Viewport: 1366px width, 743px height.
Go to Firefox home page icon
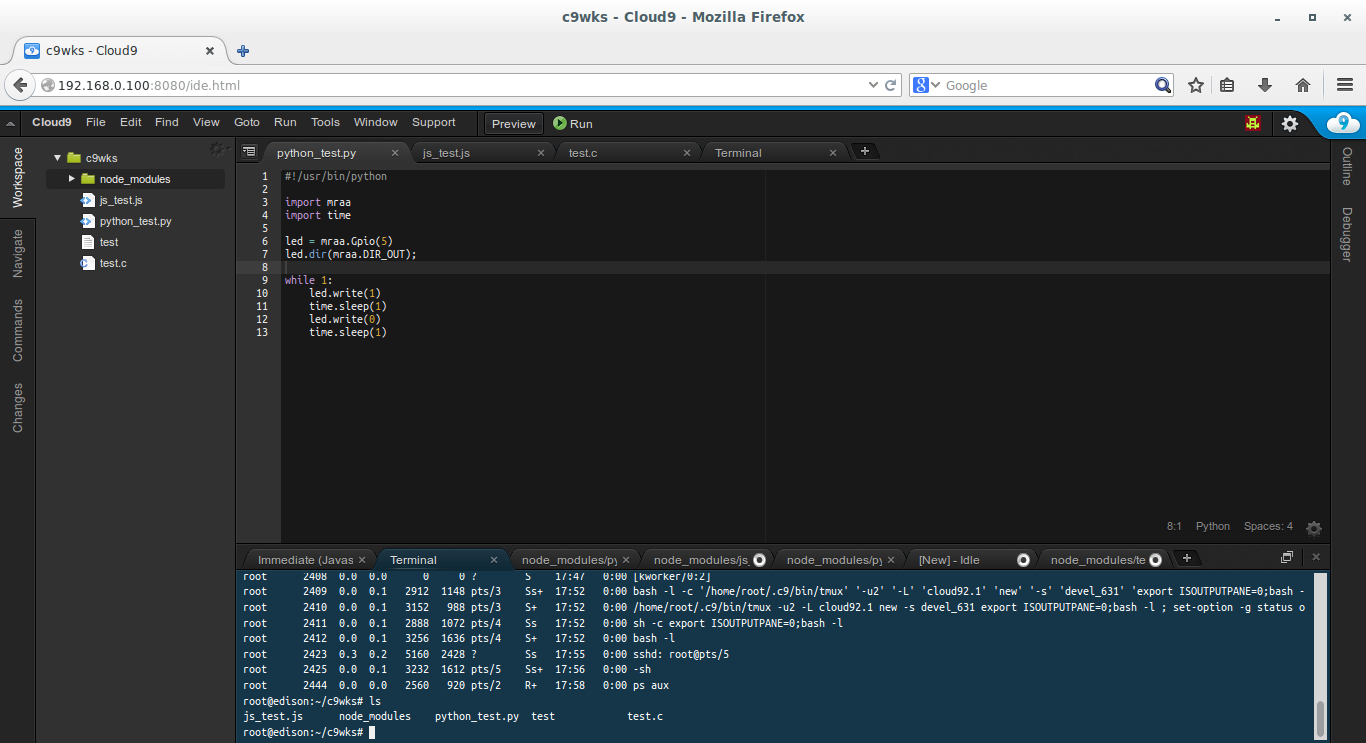pos(1303,85)
